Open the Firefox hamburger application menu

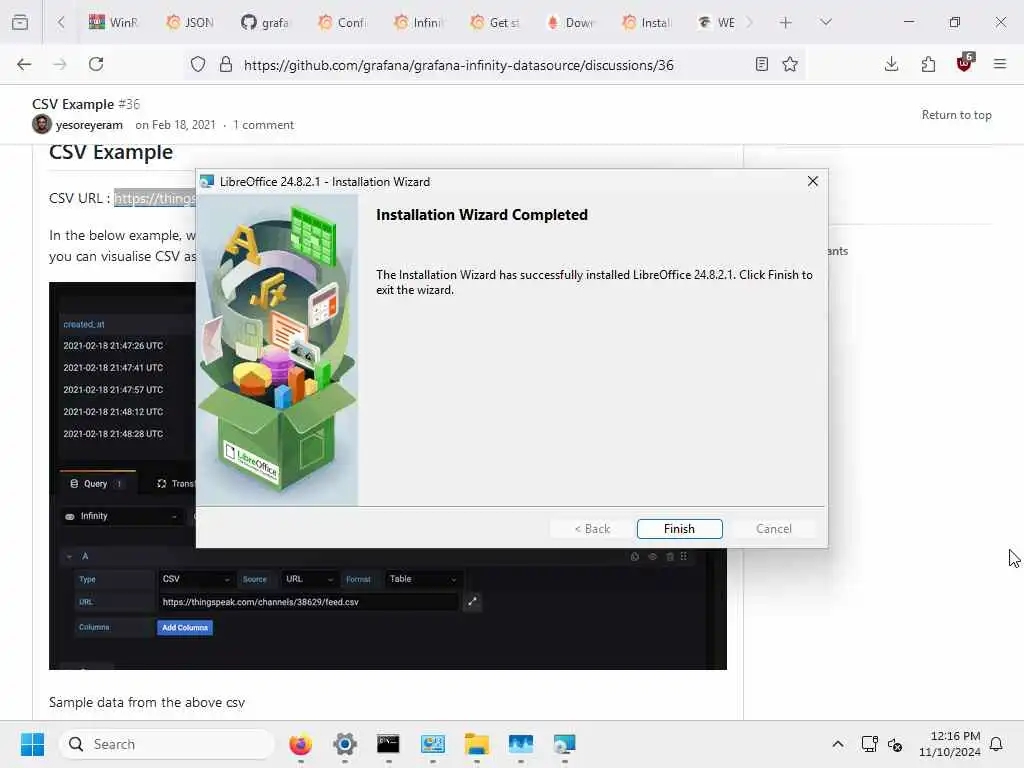[1000, 64]
